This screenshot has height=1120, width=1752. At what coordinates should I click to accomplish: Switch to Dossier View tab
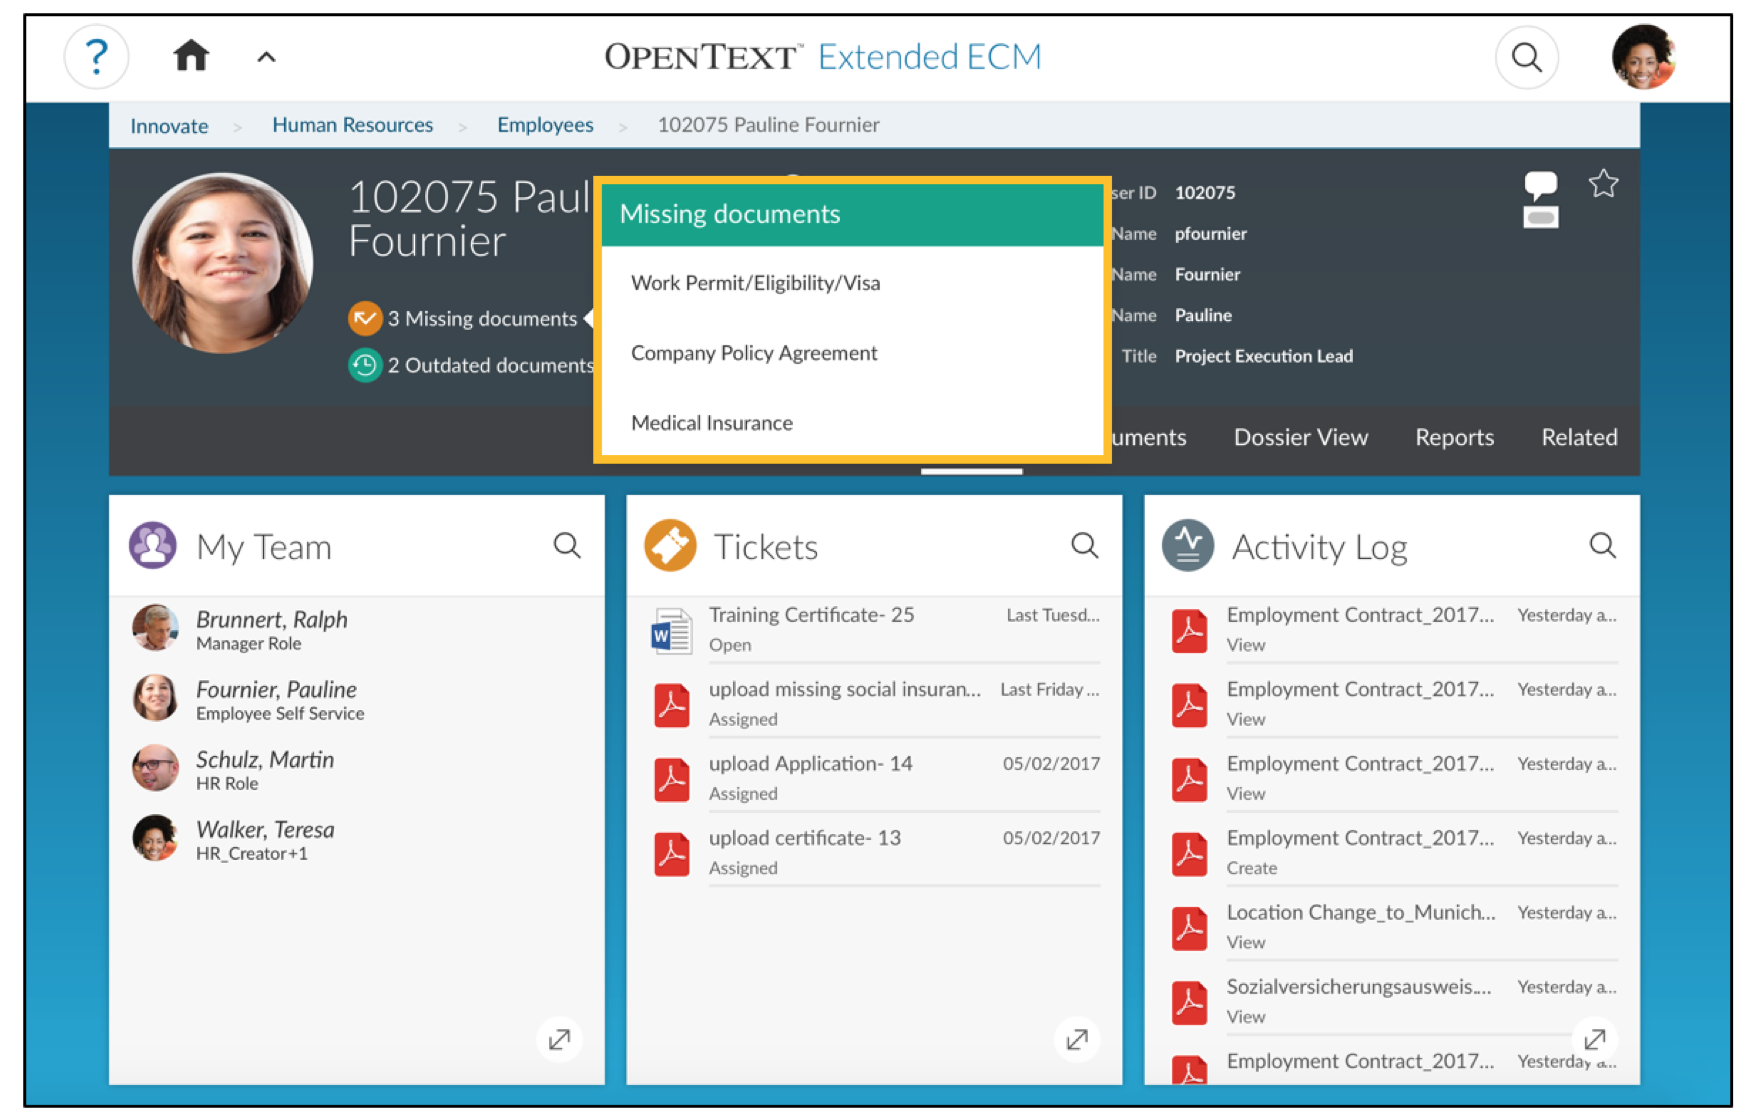click(x=1300, y=437)
